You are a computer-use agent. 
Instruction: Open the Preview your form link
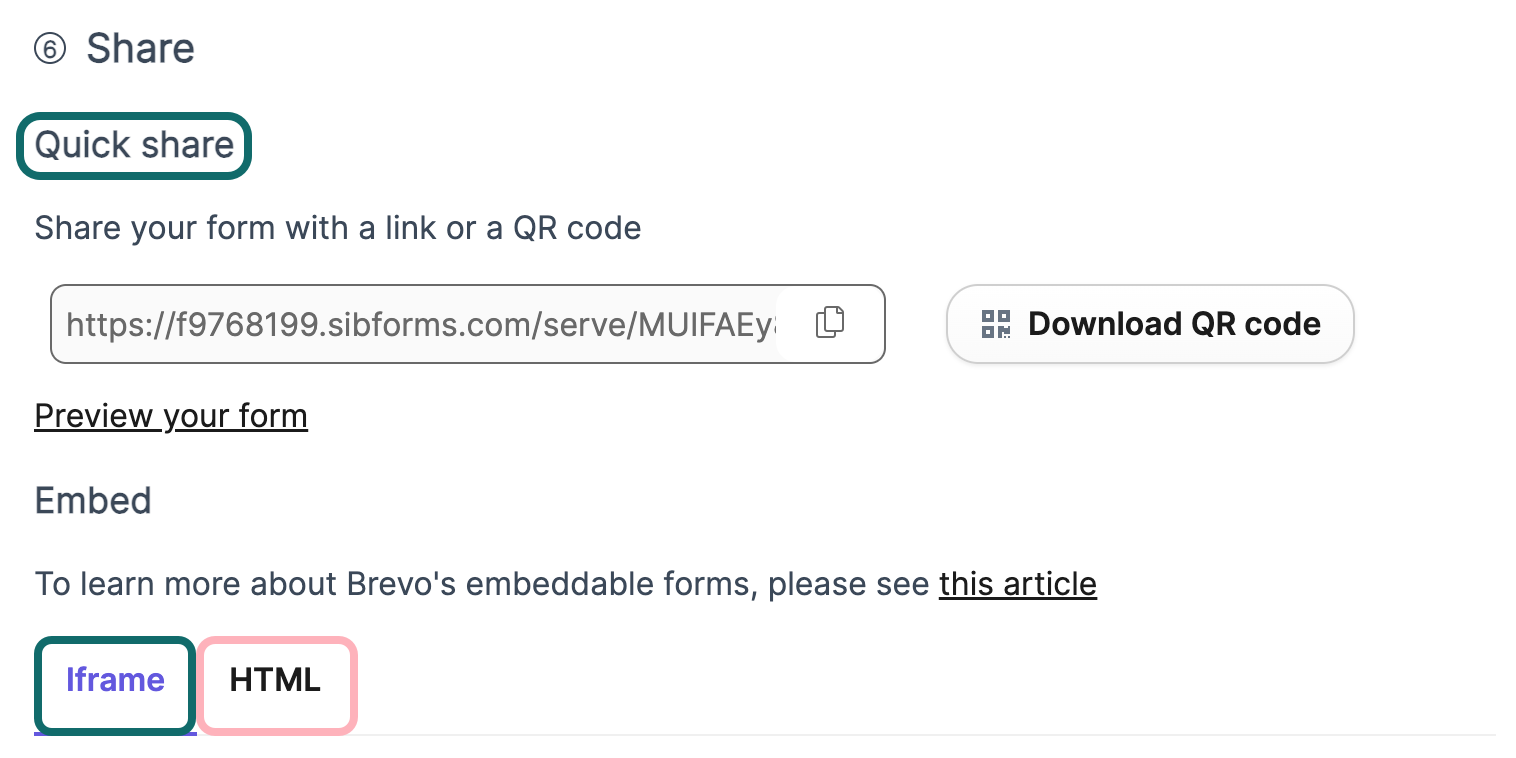tap(171, 416)
